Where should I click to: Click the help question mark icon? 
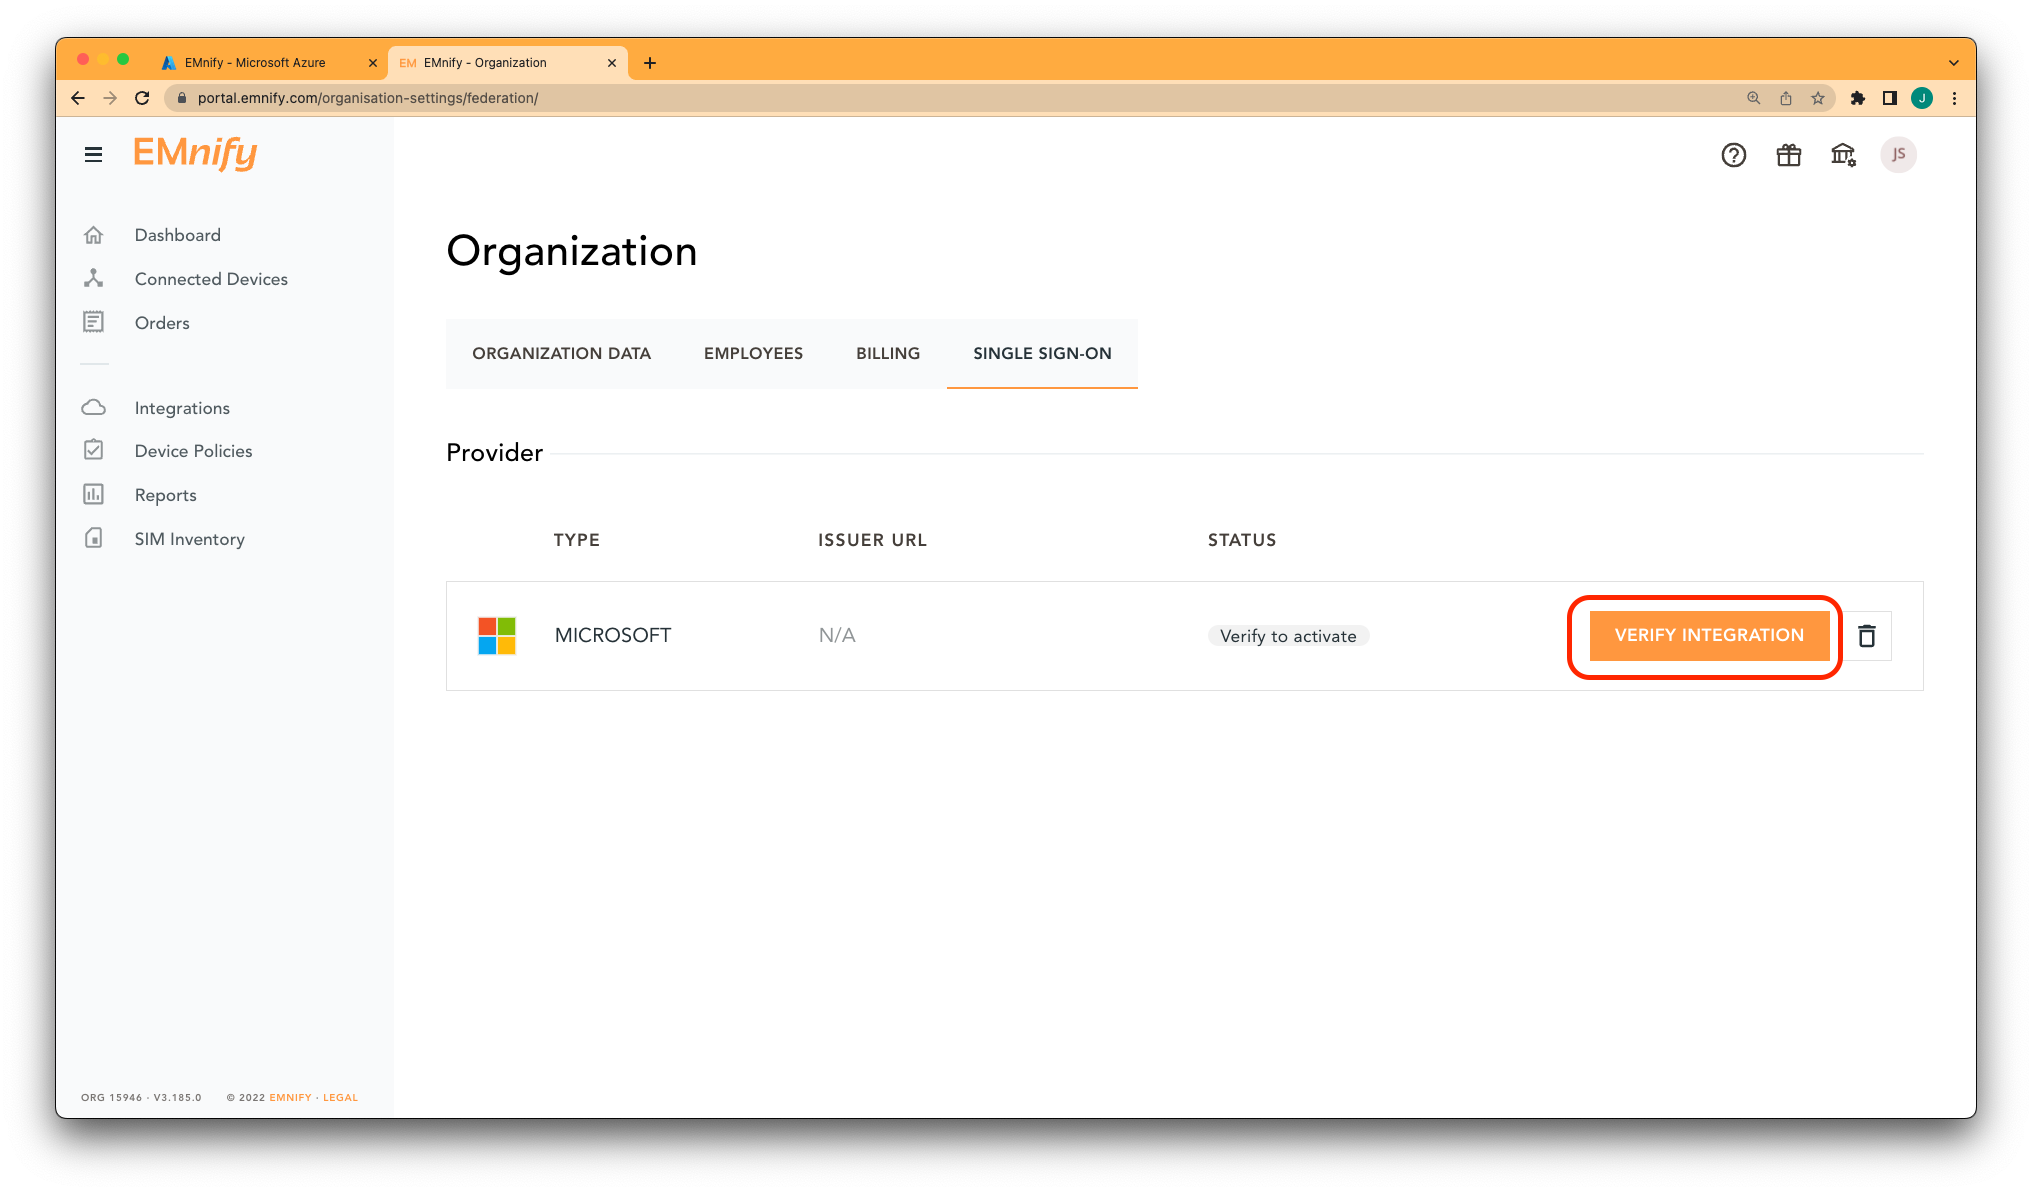1733,155
